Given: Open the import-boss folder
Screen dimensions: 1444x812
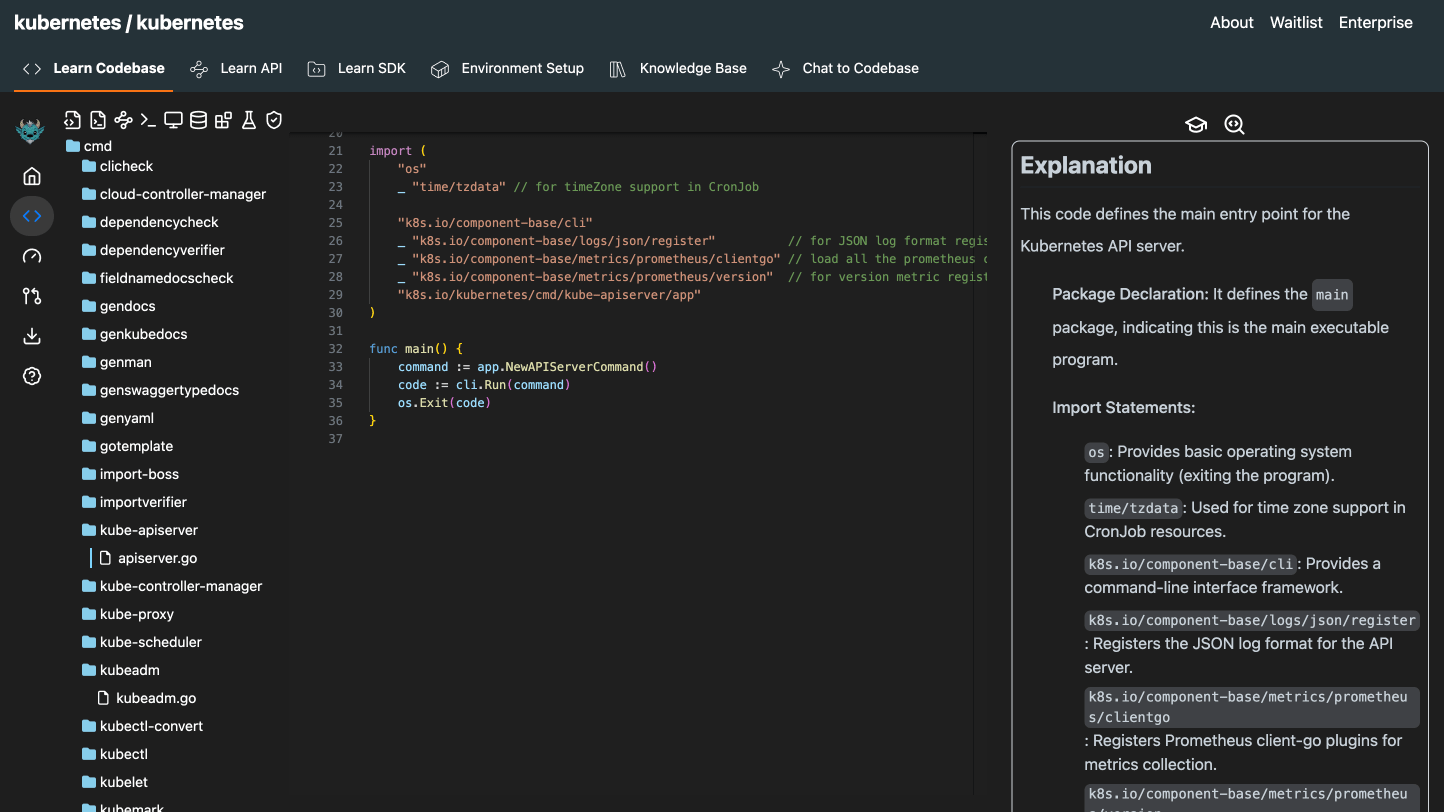Looking at the screenshot, I should 130,474.
